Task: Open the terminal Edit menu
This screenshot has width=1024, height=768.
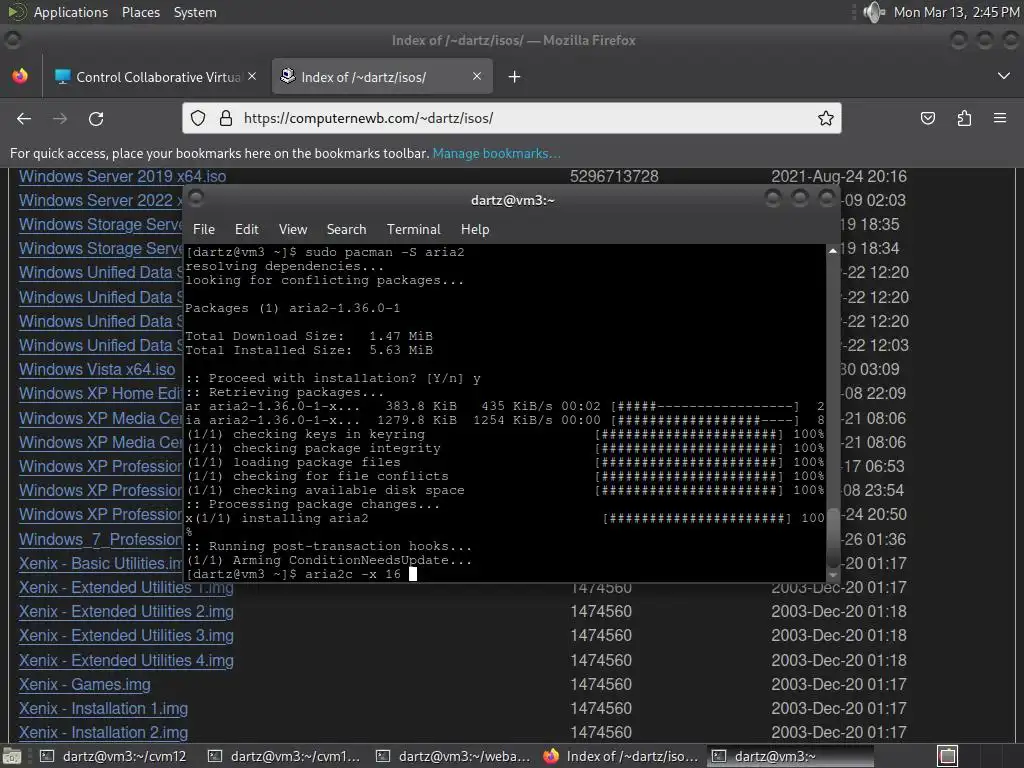Action: (246, 229)
